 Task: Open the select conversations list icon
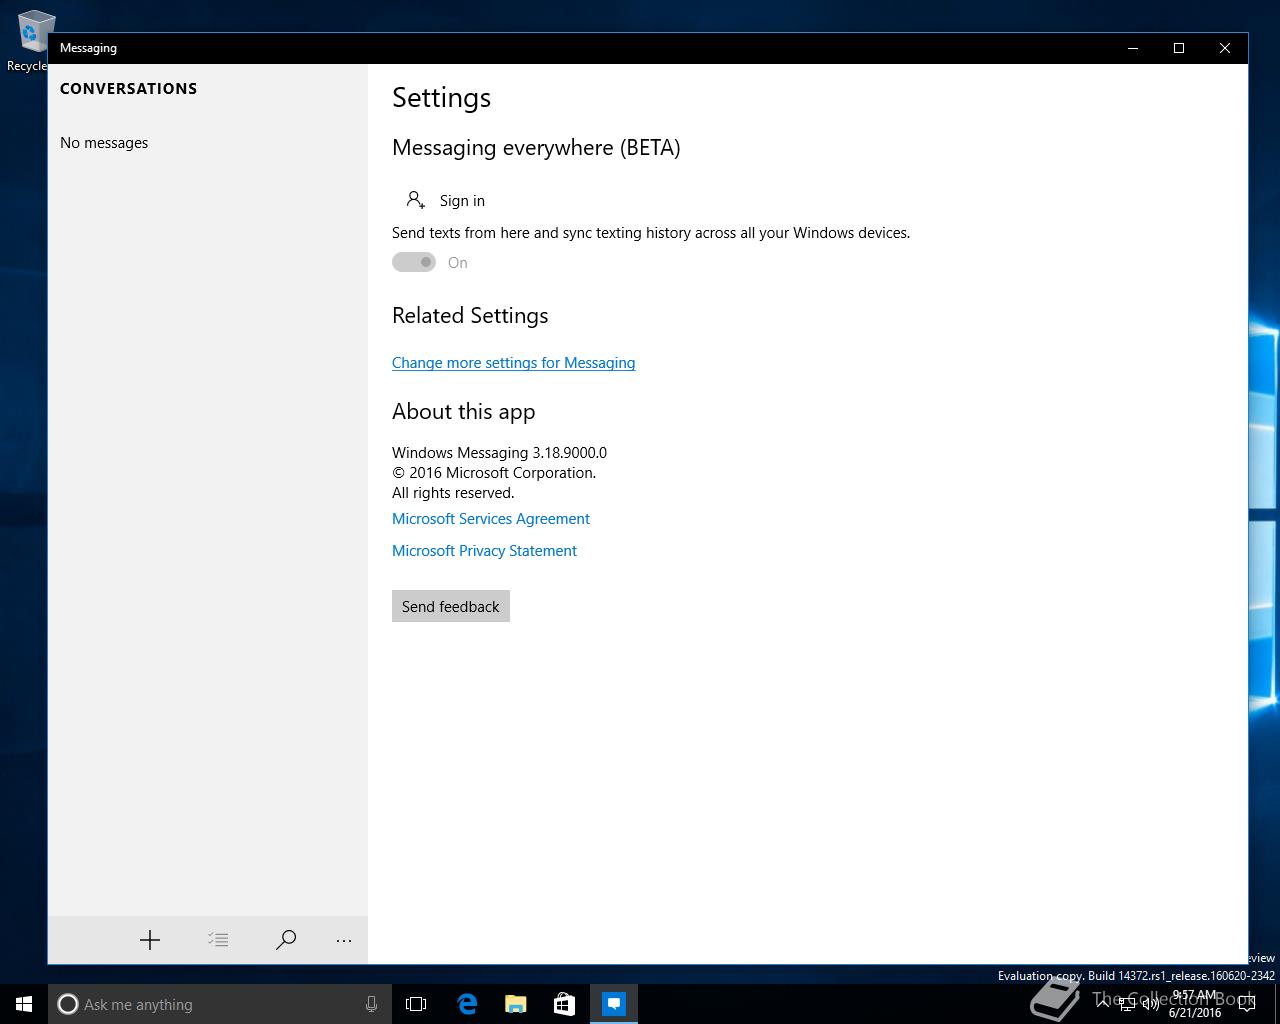218,940
